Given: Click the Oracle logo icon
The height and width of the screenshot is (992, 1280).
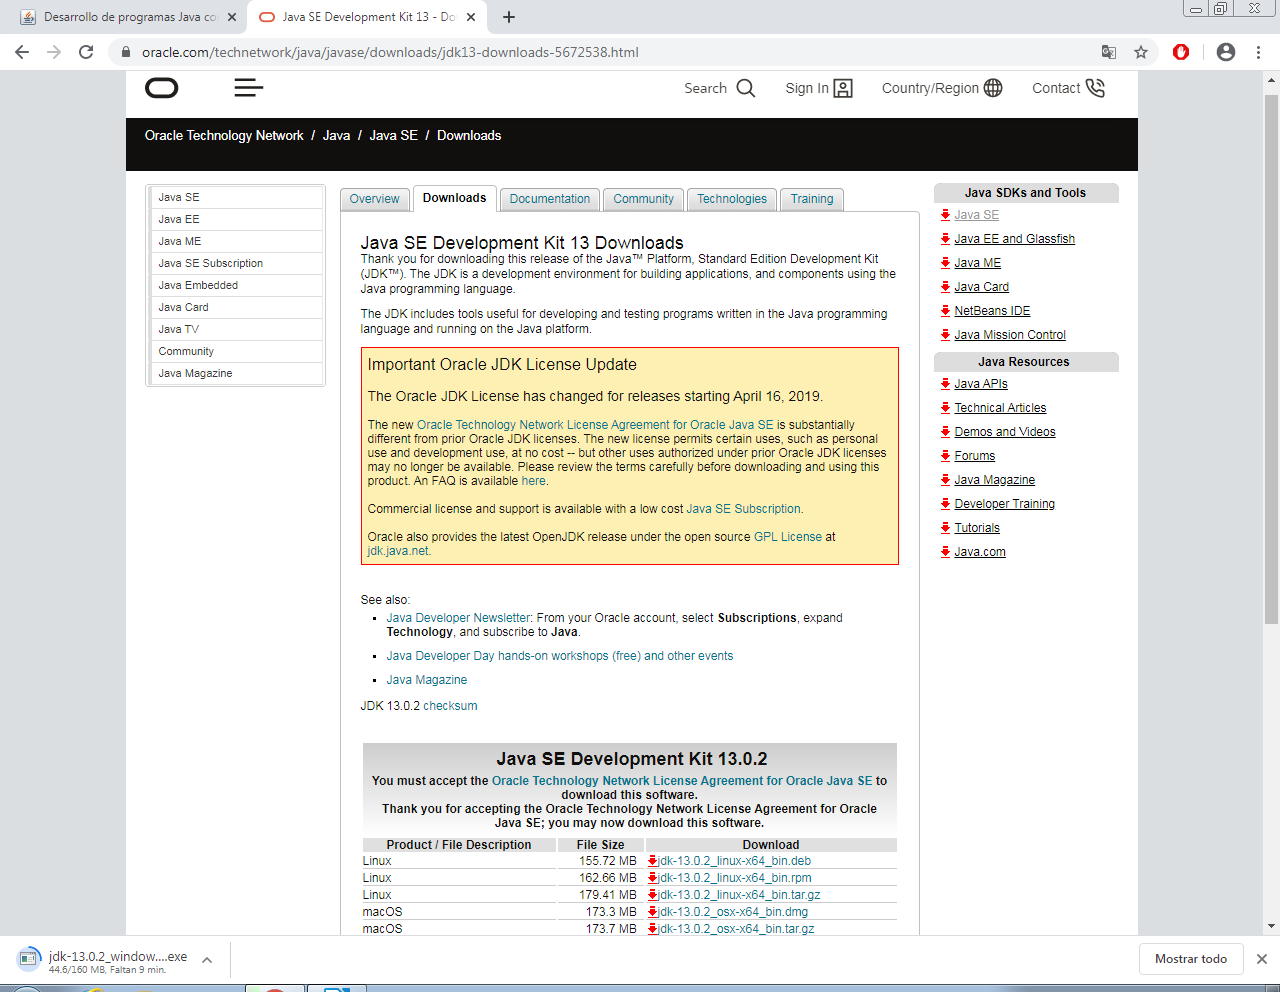Looking at the screenshot, I should point(162,89).
